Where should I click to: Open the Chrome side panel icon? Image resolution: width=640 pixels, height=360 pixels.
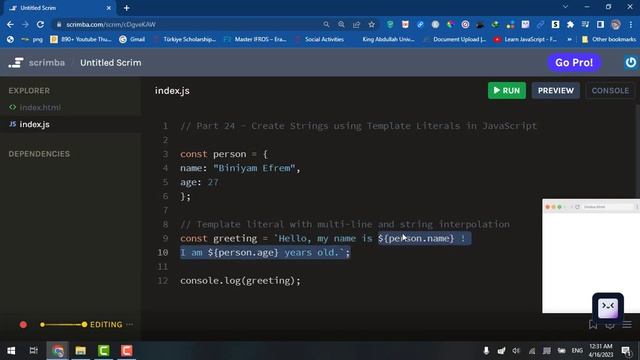tap(600, 24)
